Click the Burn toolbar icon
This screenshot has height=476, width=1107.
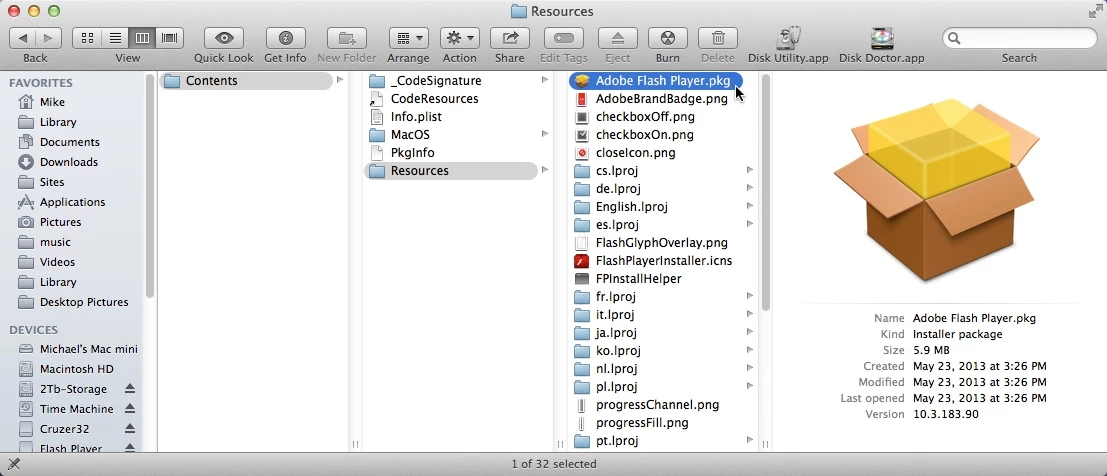(667, 38)
